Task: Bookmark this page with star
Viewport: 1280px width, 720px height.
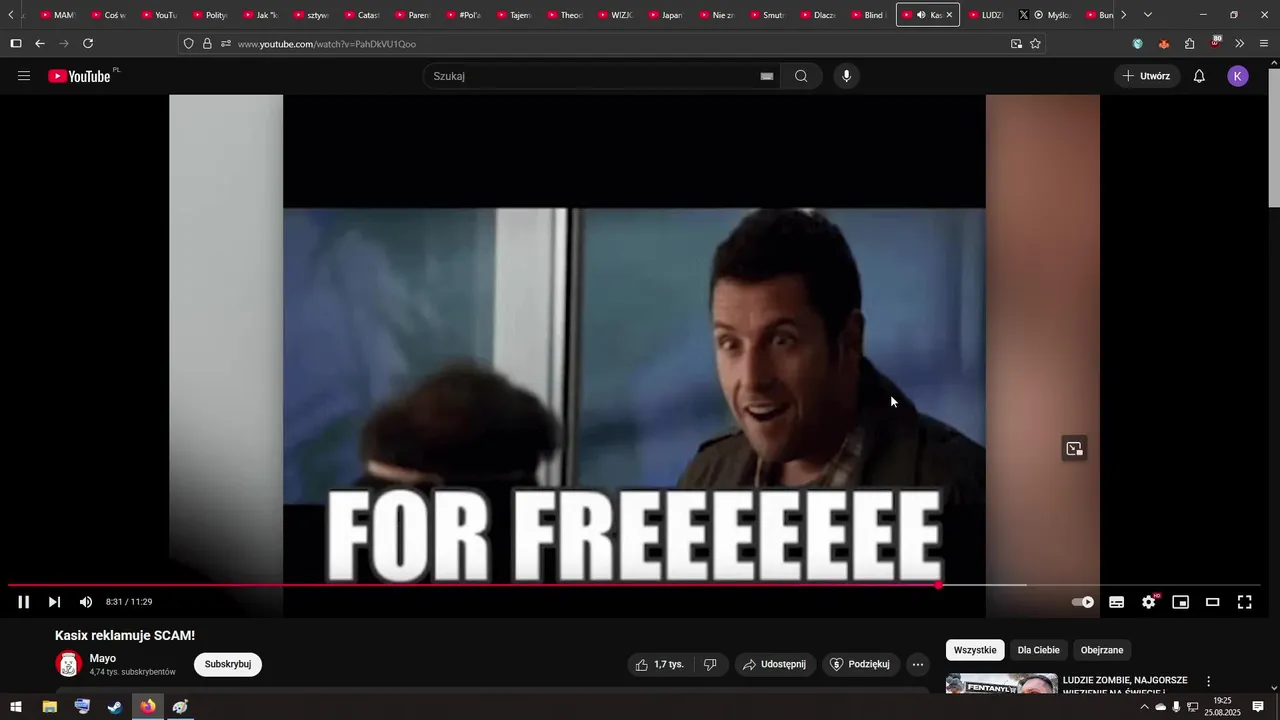Action: pyautogui.click(x=1035, y=44)
